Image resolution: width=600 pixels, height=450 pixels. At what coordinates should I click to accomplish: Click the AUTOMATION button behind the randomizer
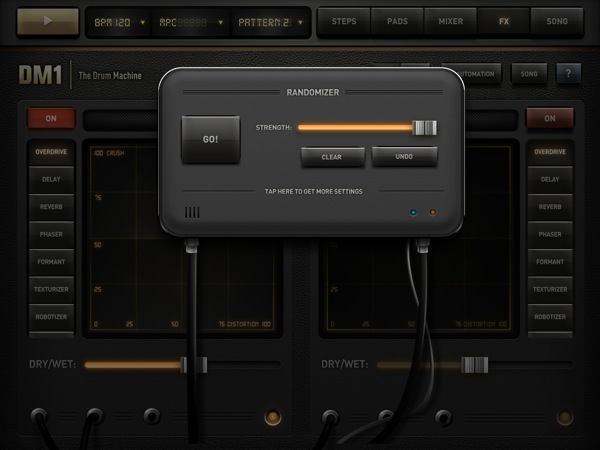coord(480,74)
